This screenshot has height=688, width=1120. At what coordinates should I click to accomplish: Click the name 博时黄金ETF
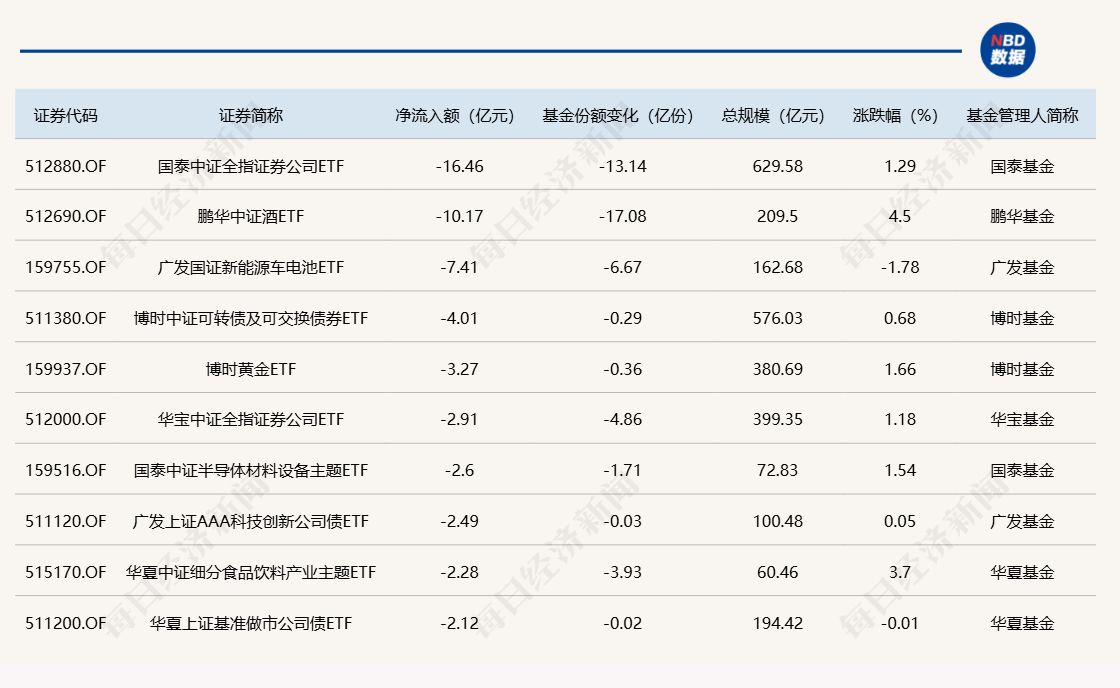coord(251,369)
